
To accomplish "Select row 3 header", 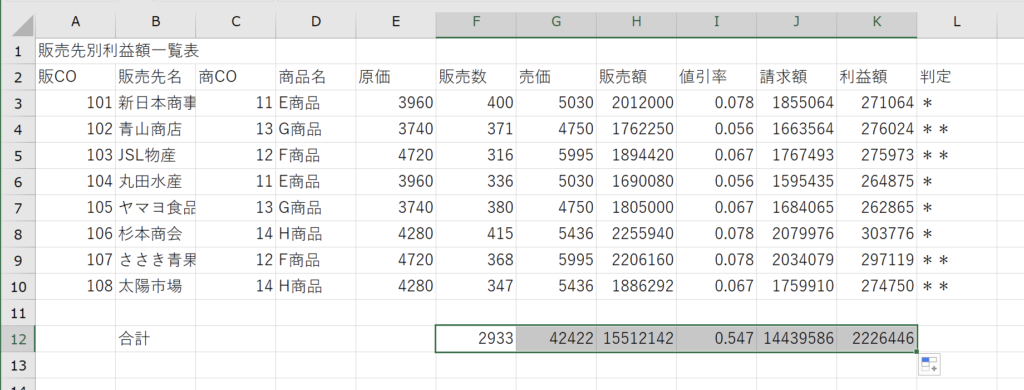I will 18,103.
